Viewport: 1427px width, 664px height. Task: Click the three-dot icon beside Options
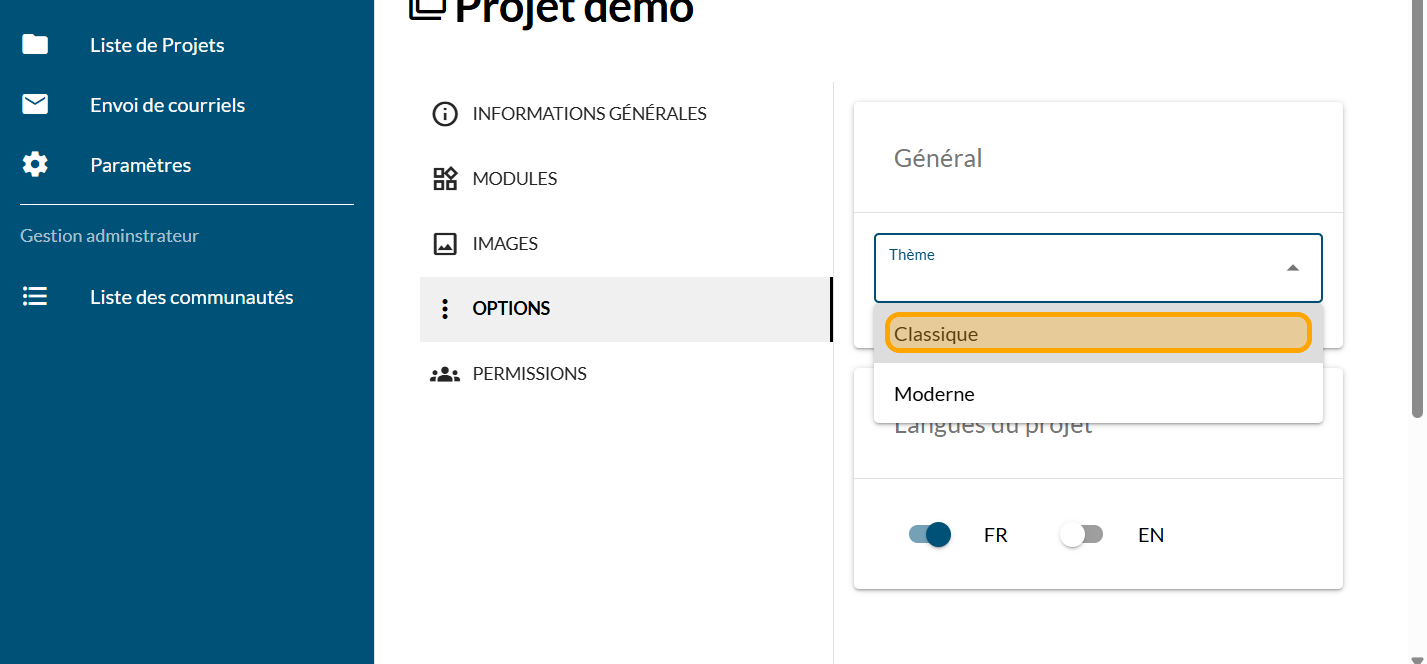pos(445,309)
